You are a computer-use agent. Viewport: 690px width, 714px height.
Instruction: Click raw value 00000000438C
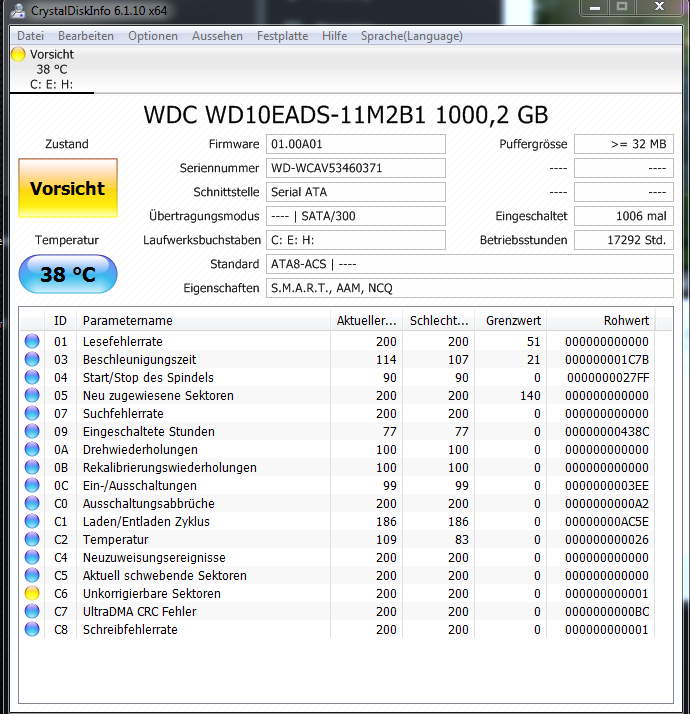click(607, 432)
